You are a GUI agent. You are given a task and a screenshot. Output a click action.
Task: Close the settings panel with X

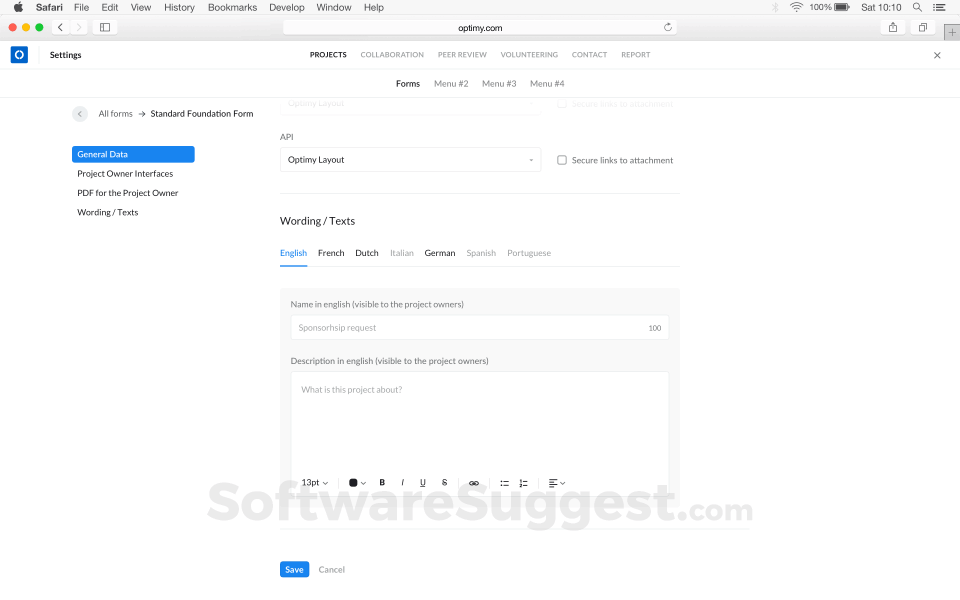click(937, 55)
